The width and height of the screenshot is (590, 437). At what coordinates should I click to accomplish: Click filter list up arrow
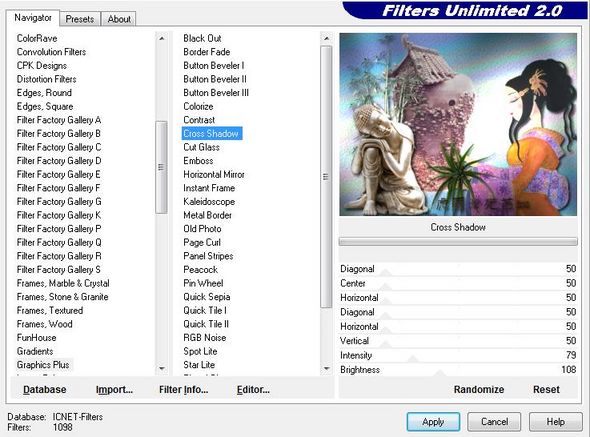pos(326,38)
